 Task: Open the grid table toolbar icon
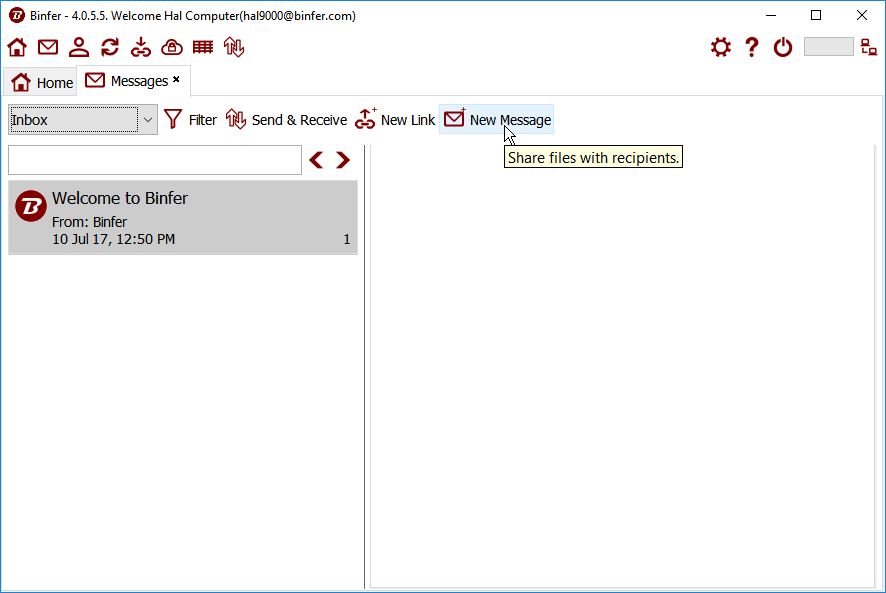(203, 47)
